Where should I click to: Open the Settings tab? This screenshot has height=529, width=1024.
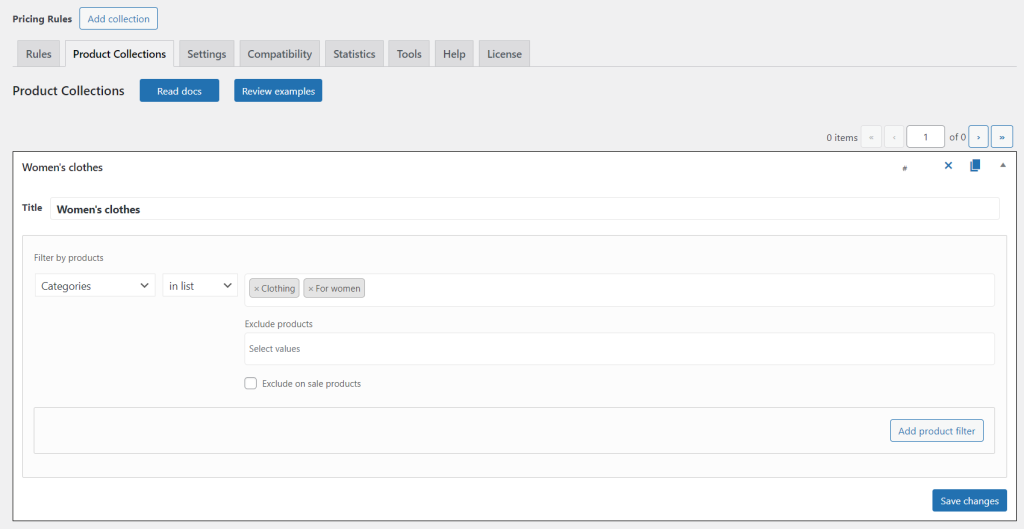[x=206, y=54]
